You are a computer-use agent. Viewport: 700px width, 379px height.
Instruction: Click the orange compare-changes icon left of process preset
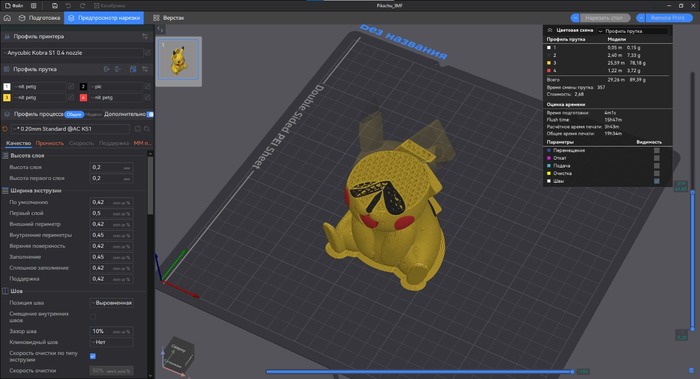pyautogui.click(x=5, y=129)
